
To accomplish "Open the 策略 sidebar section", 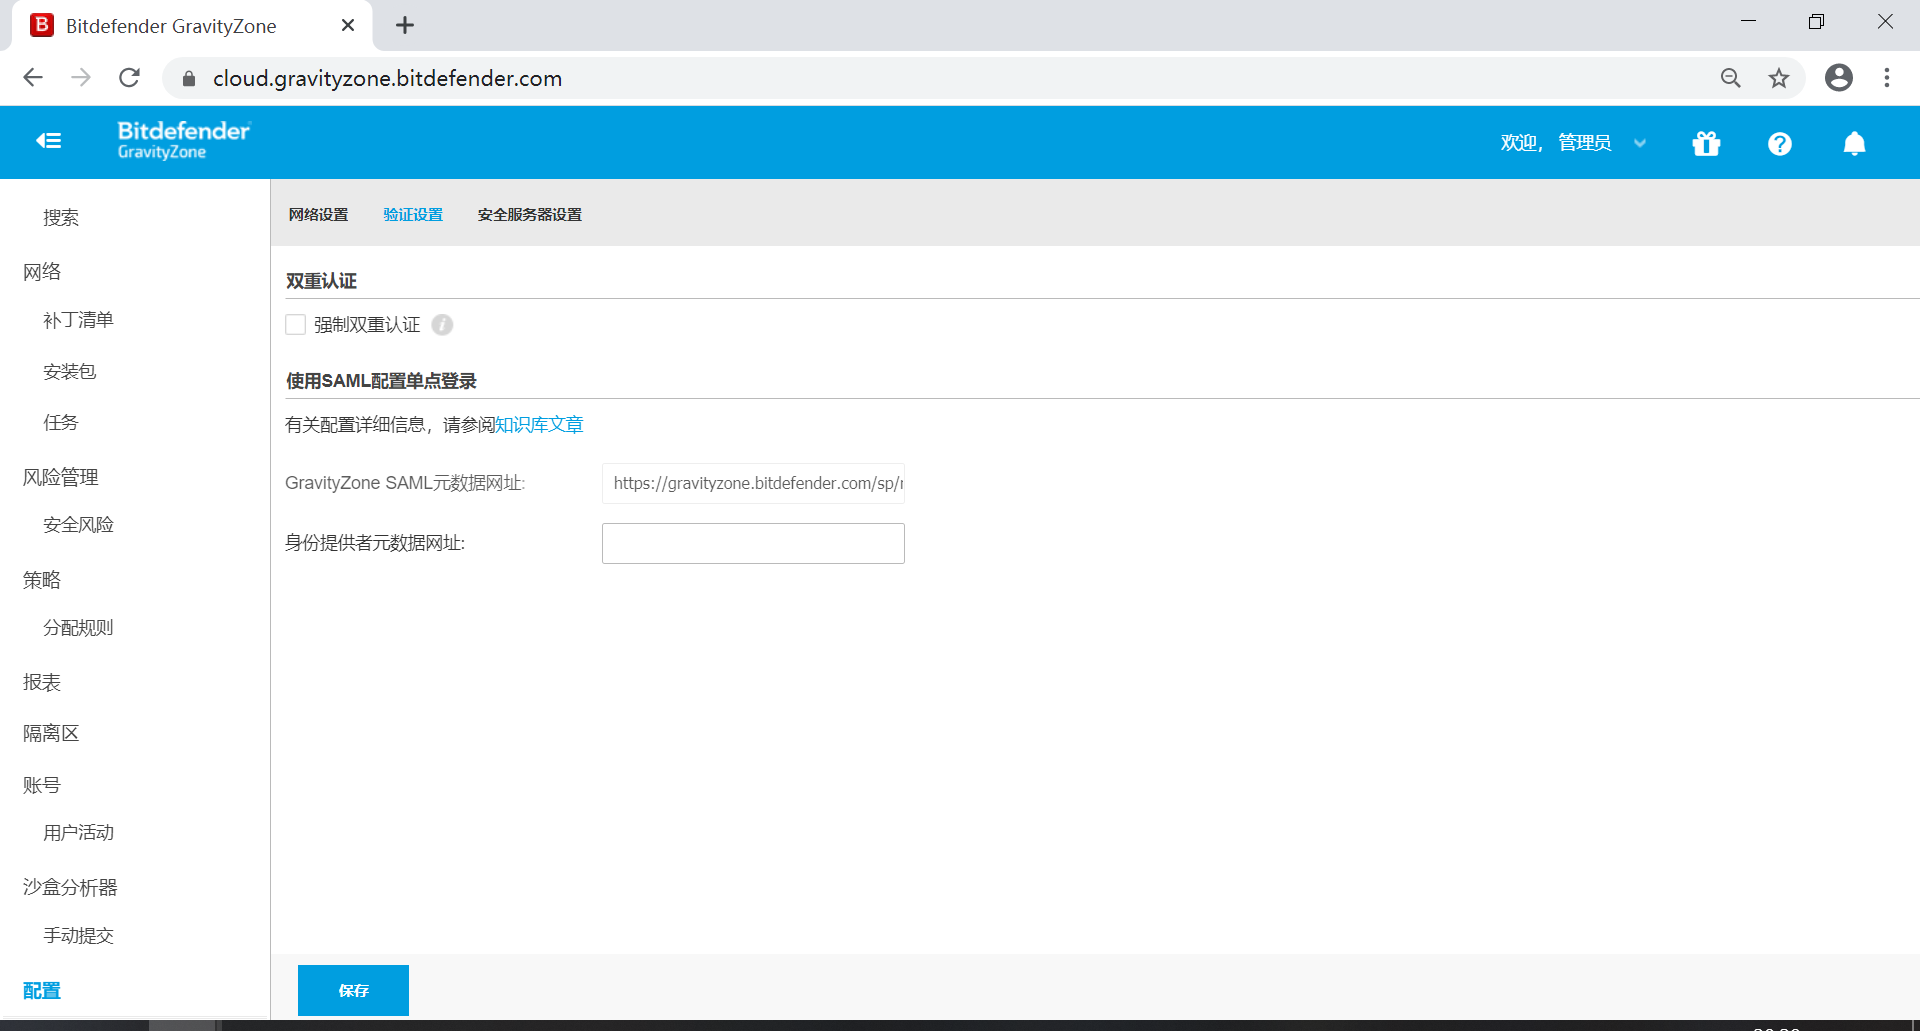I will (42, 580).
